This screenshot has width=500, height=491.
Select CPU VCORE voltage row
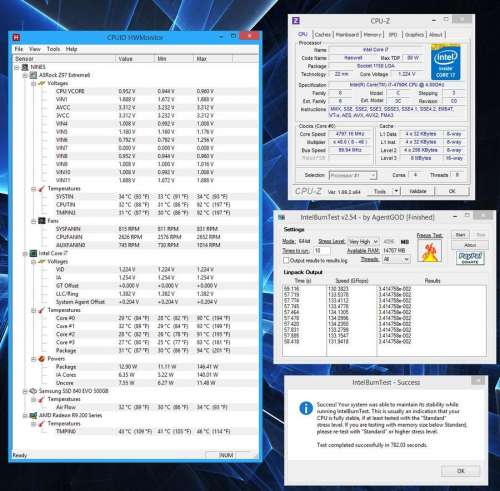pyautogui.click(x=135, y=91)
